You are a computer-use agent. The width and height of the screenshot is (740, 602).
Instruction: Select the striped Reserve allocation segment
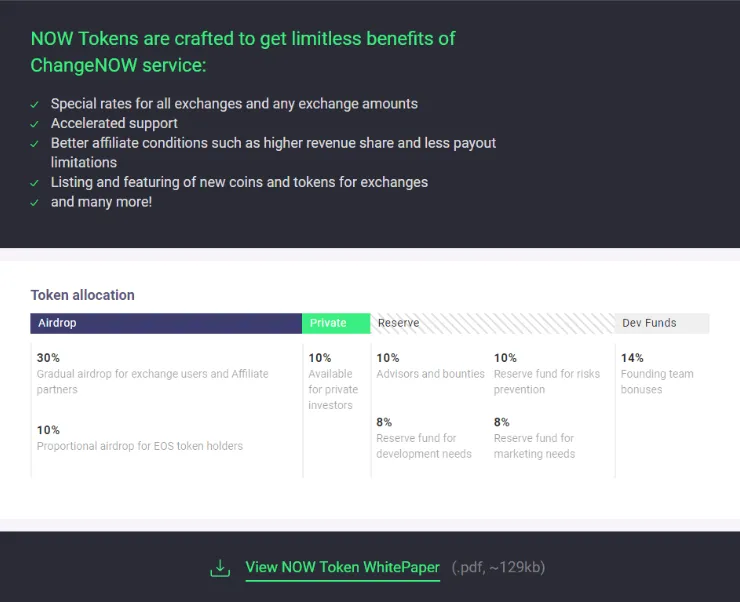[493, 323]
